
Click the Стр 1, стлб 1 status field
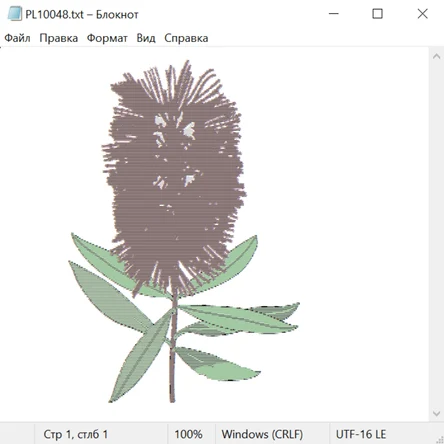point(75,434)
